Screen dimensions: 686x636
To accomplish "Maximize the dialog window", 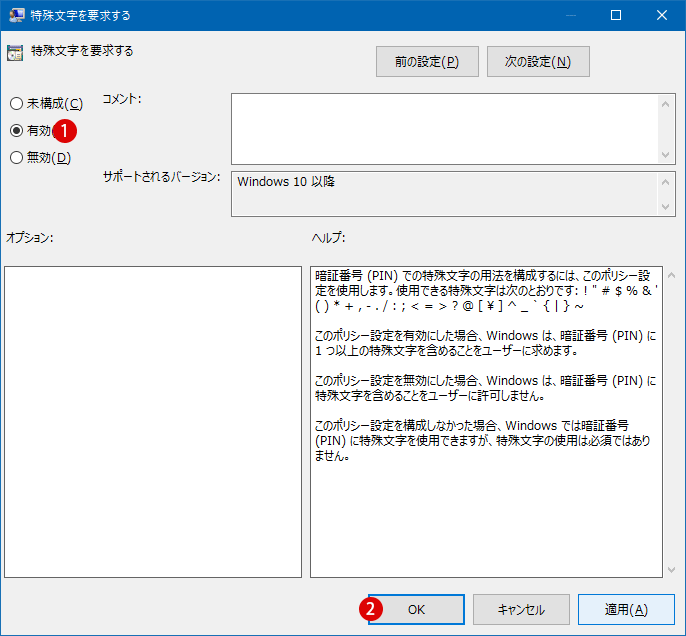I will tap(616, 15).
